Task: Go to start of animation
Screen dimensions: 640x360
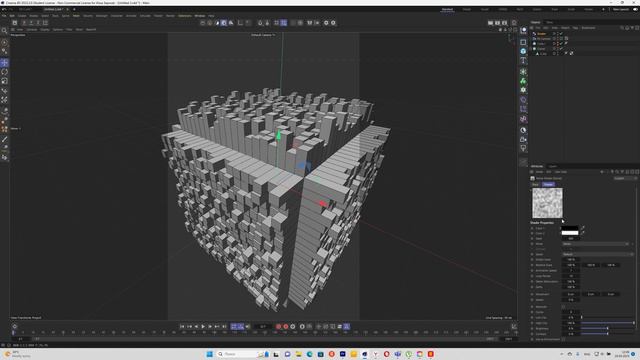Action: (182, 327)
